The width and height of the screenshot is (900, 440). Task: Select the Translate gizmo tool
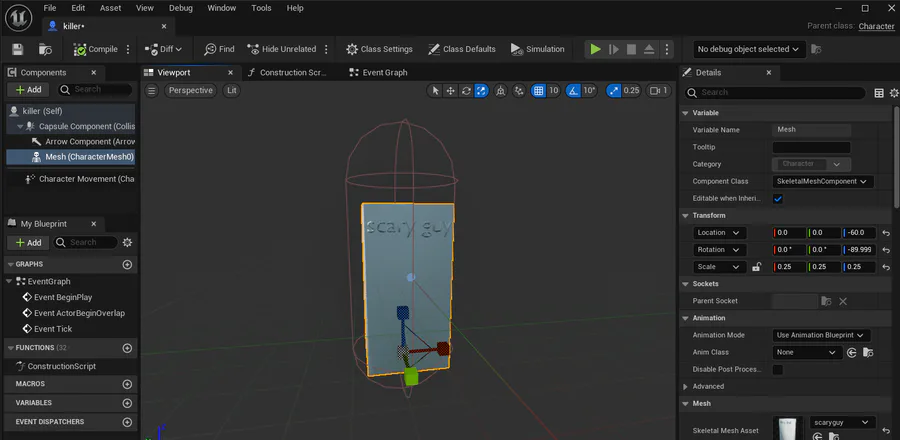coord(451,91)
